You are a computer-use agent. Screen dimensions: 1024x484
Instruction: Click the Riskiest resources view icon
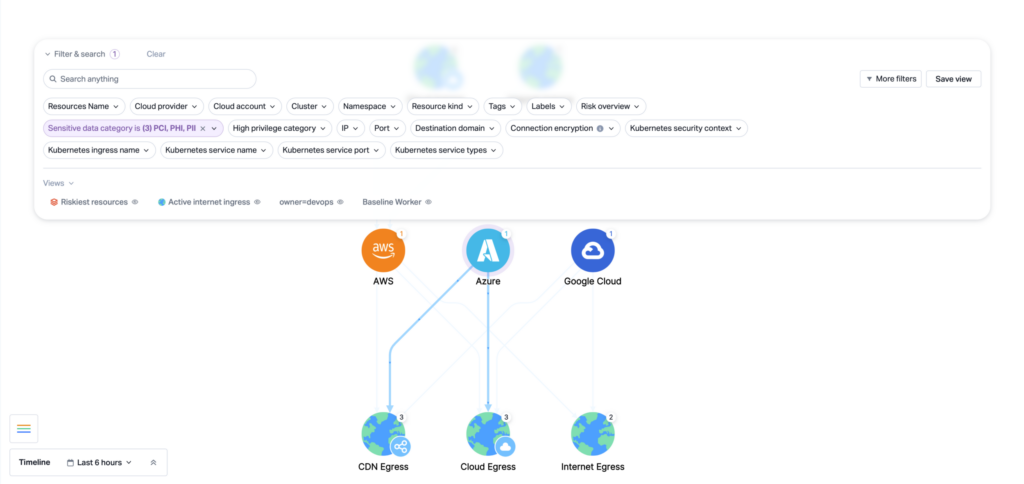click(x=54, y=202)
